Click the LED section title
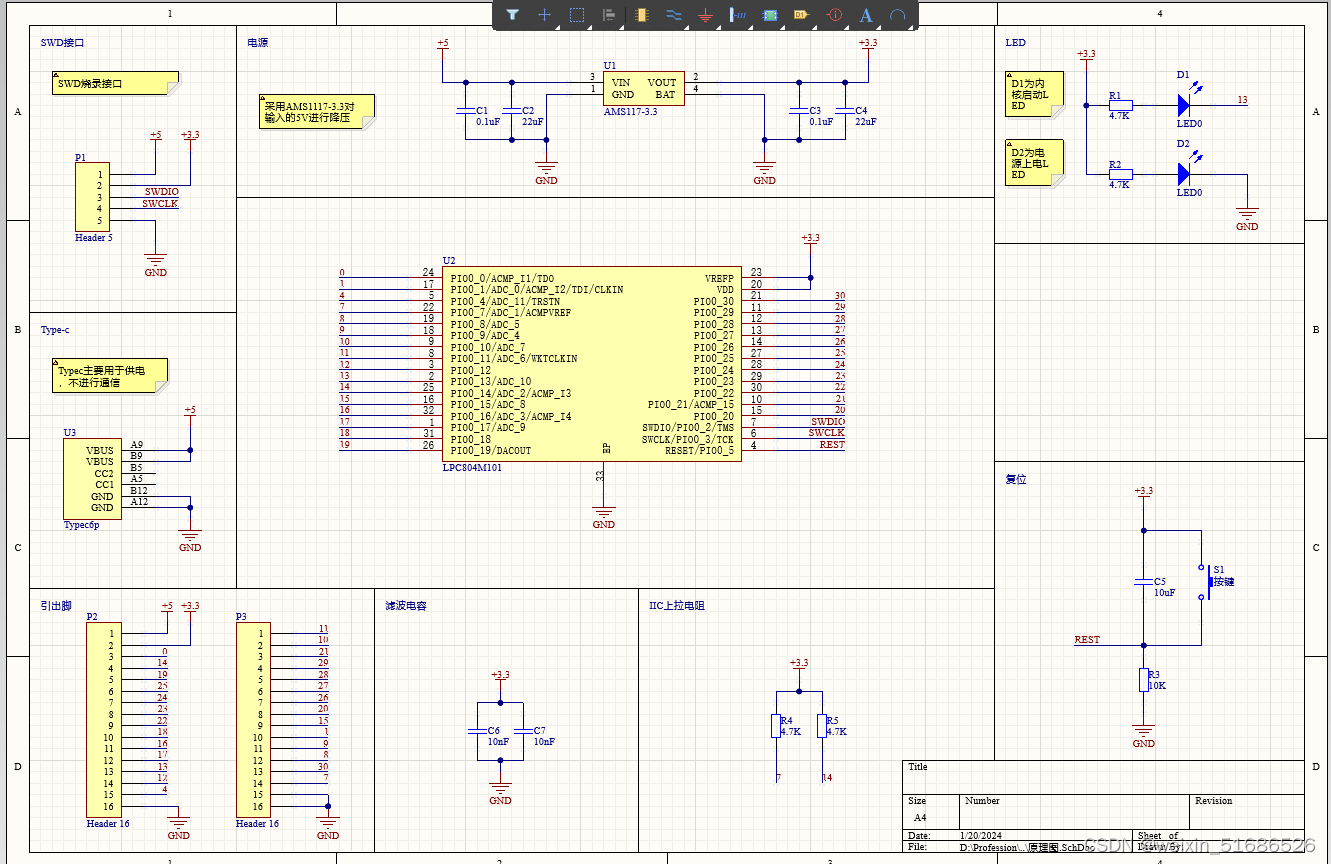Screen dimensions: 1331x864 pos(1016,43)
